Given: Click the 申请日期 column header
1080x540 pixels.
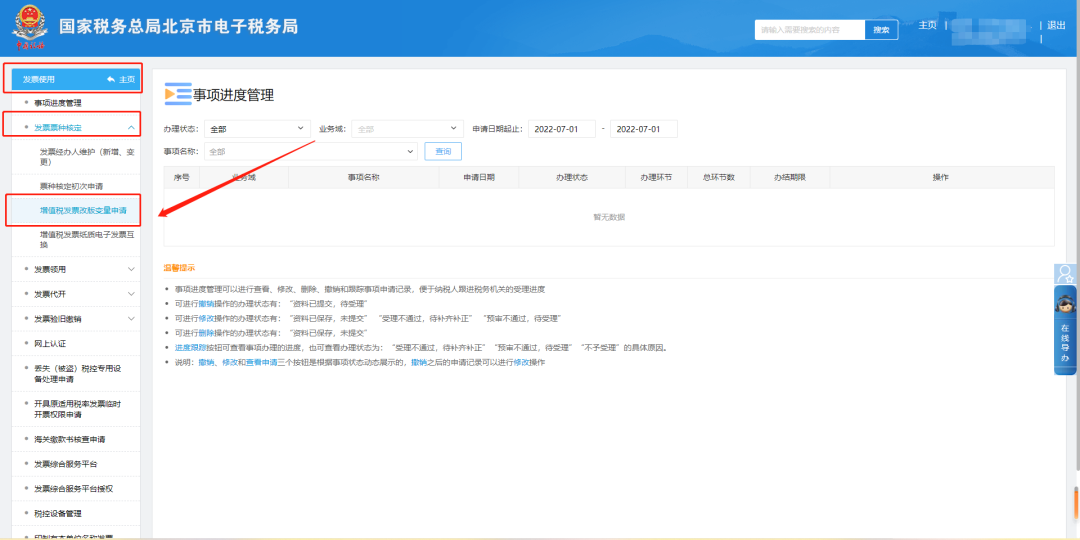Looking at the screenshot, I should [479, 177].
